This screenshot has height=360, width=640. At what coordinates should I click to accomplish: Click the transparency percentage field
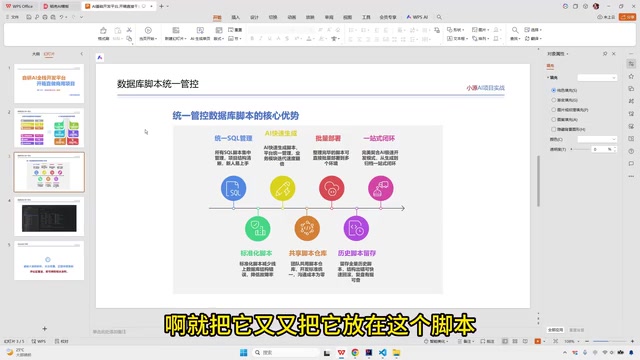[x=603, y=149]
